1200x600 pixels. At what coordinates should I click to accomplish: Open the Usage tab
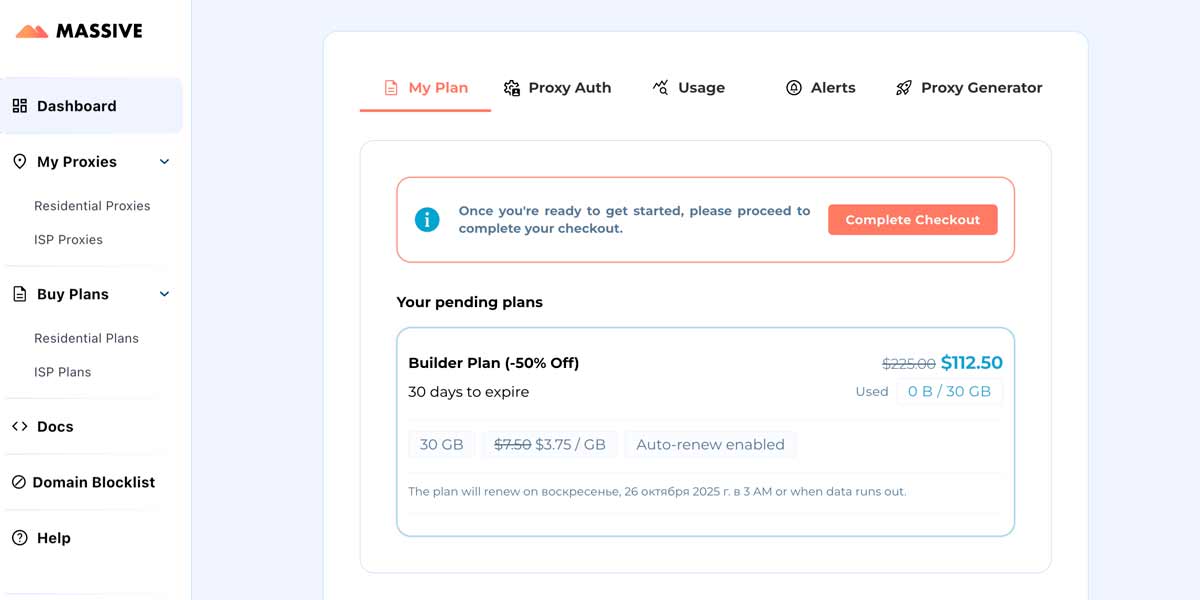coord(689,88)
